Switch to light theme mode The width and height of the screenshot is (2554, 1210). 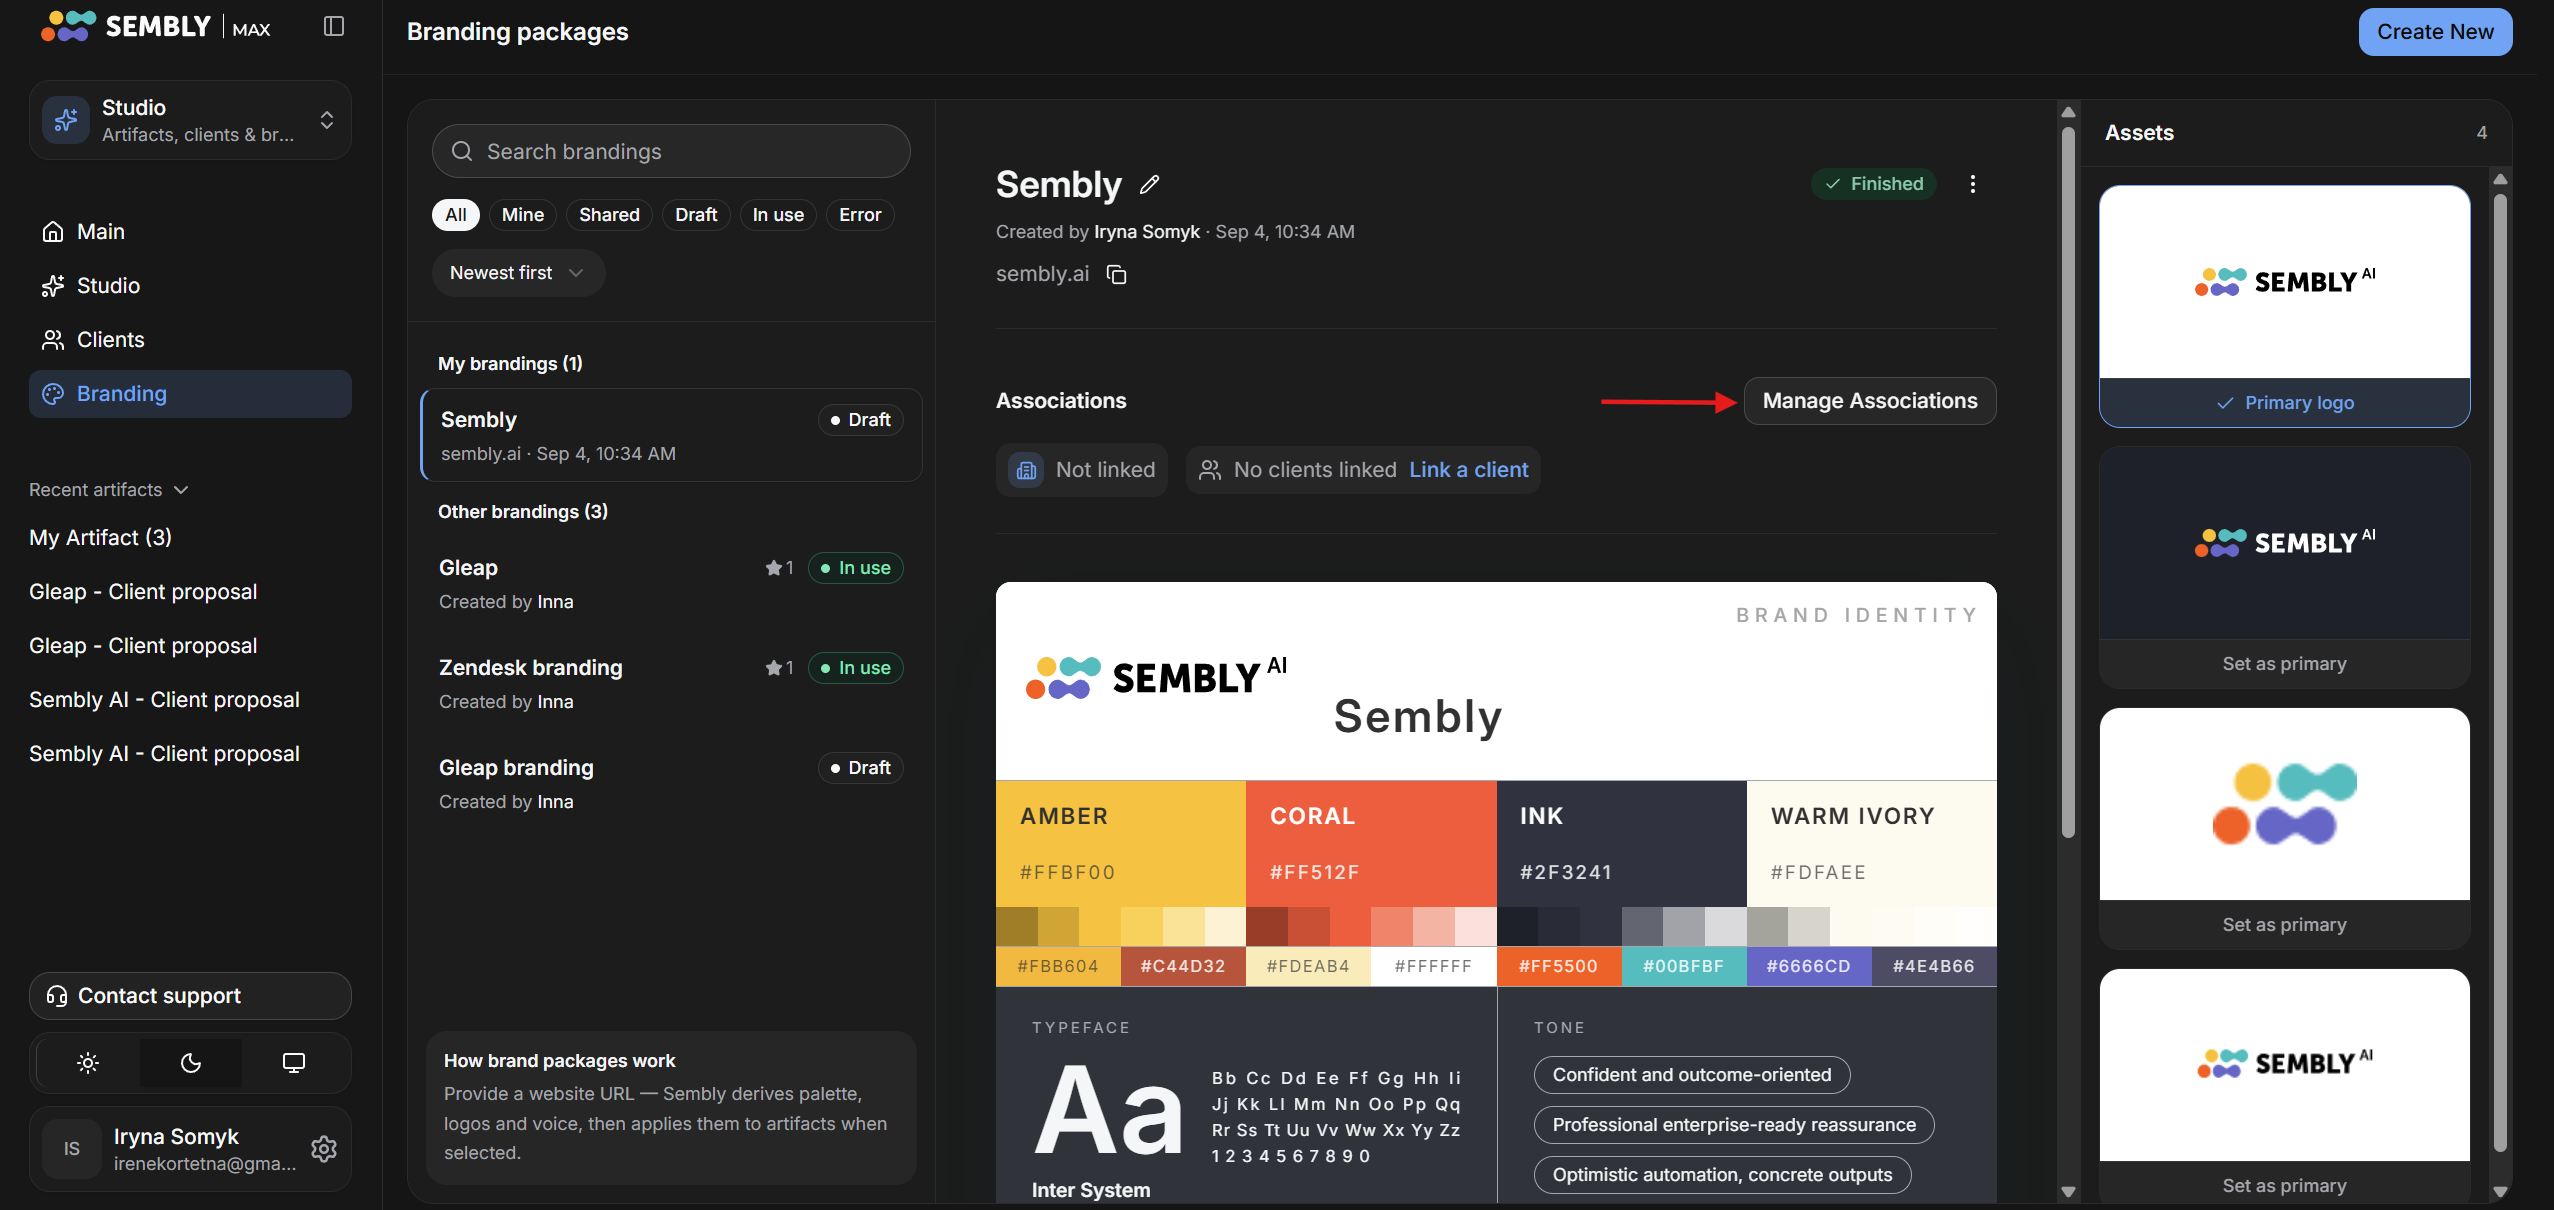88,1063
